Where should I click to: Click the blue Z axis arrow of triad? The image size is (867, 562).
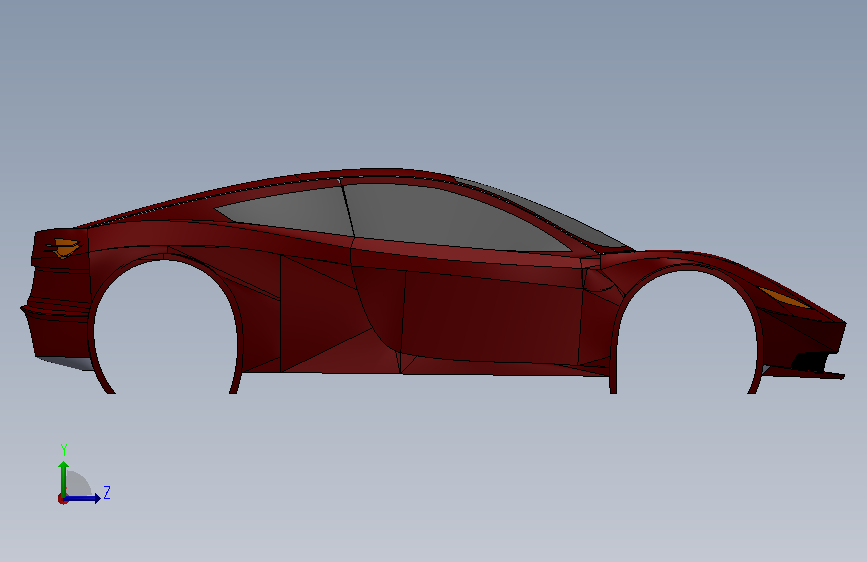tap(83, 498)
